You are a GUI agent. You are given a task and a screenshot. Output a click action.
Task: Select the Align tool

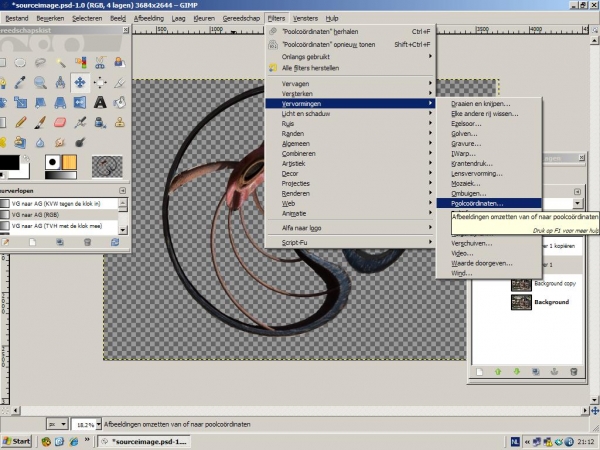tap(100, 82)
